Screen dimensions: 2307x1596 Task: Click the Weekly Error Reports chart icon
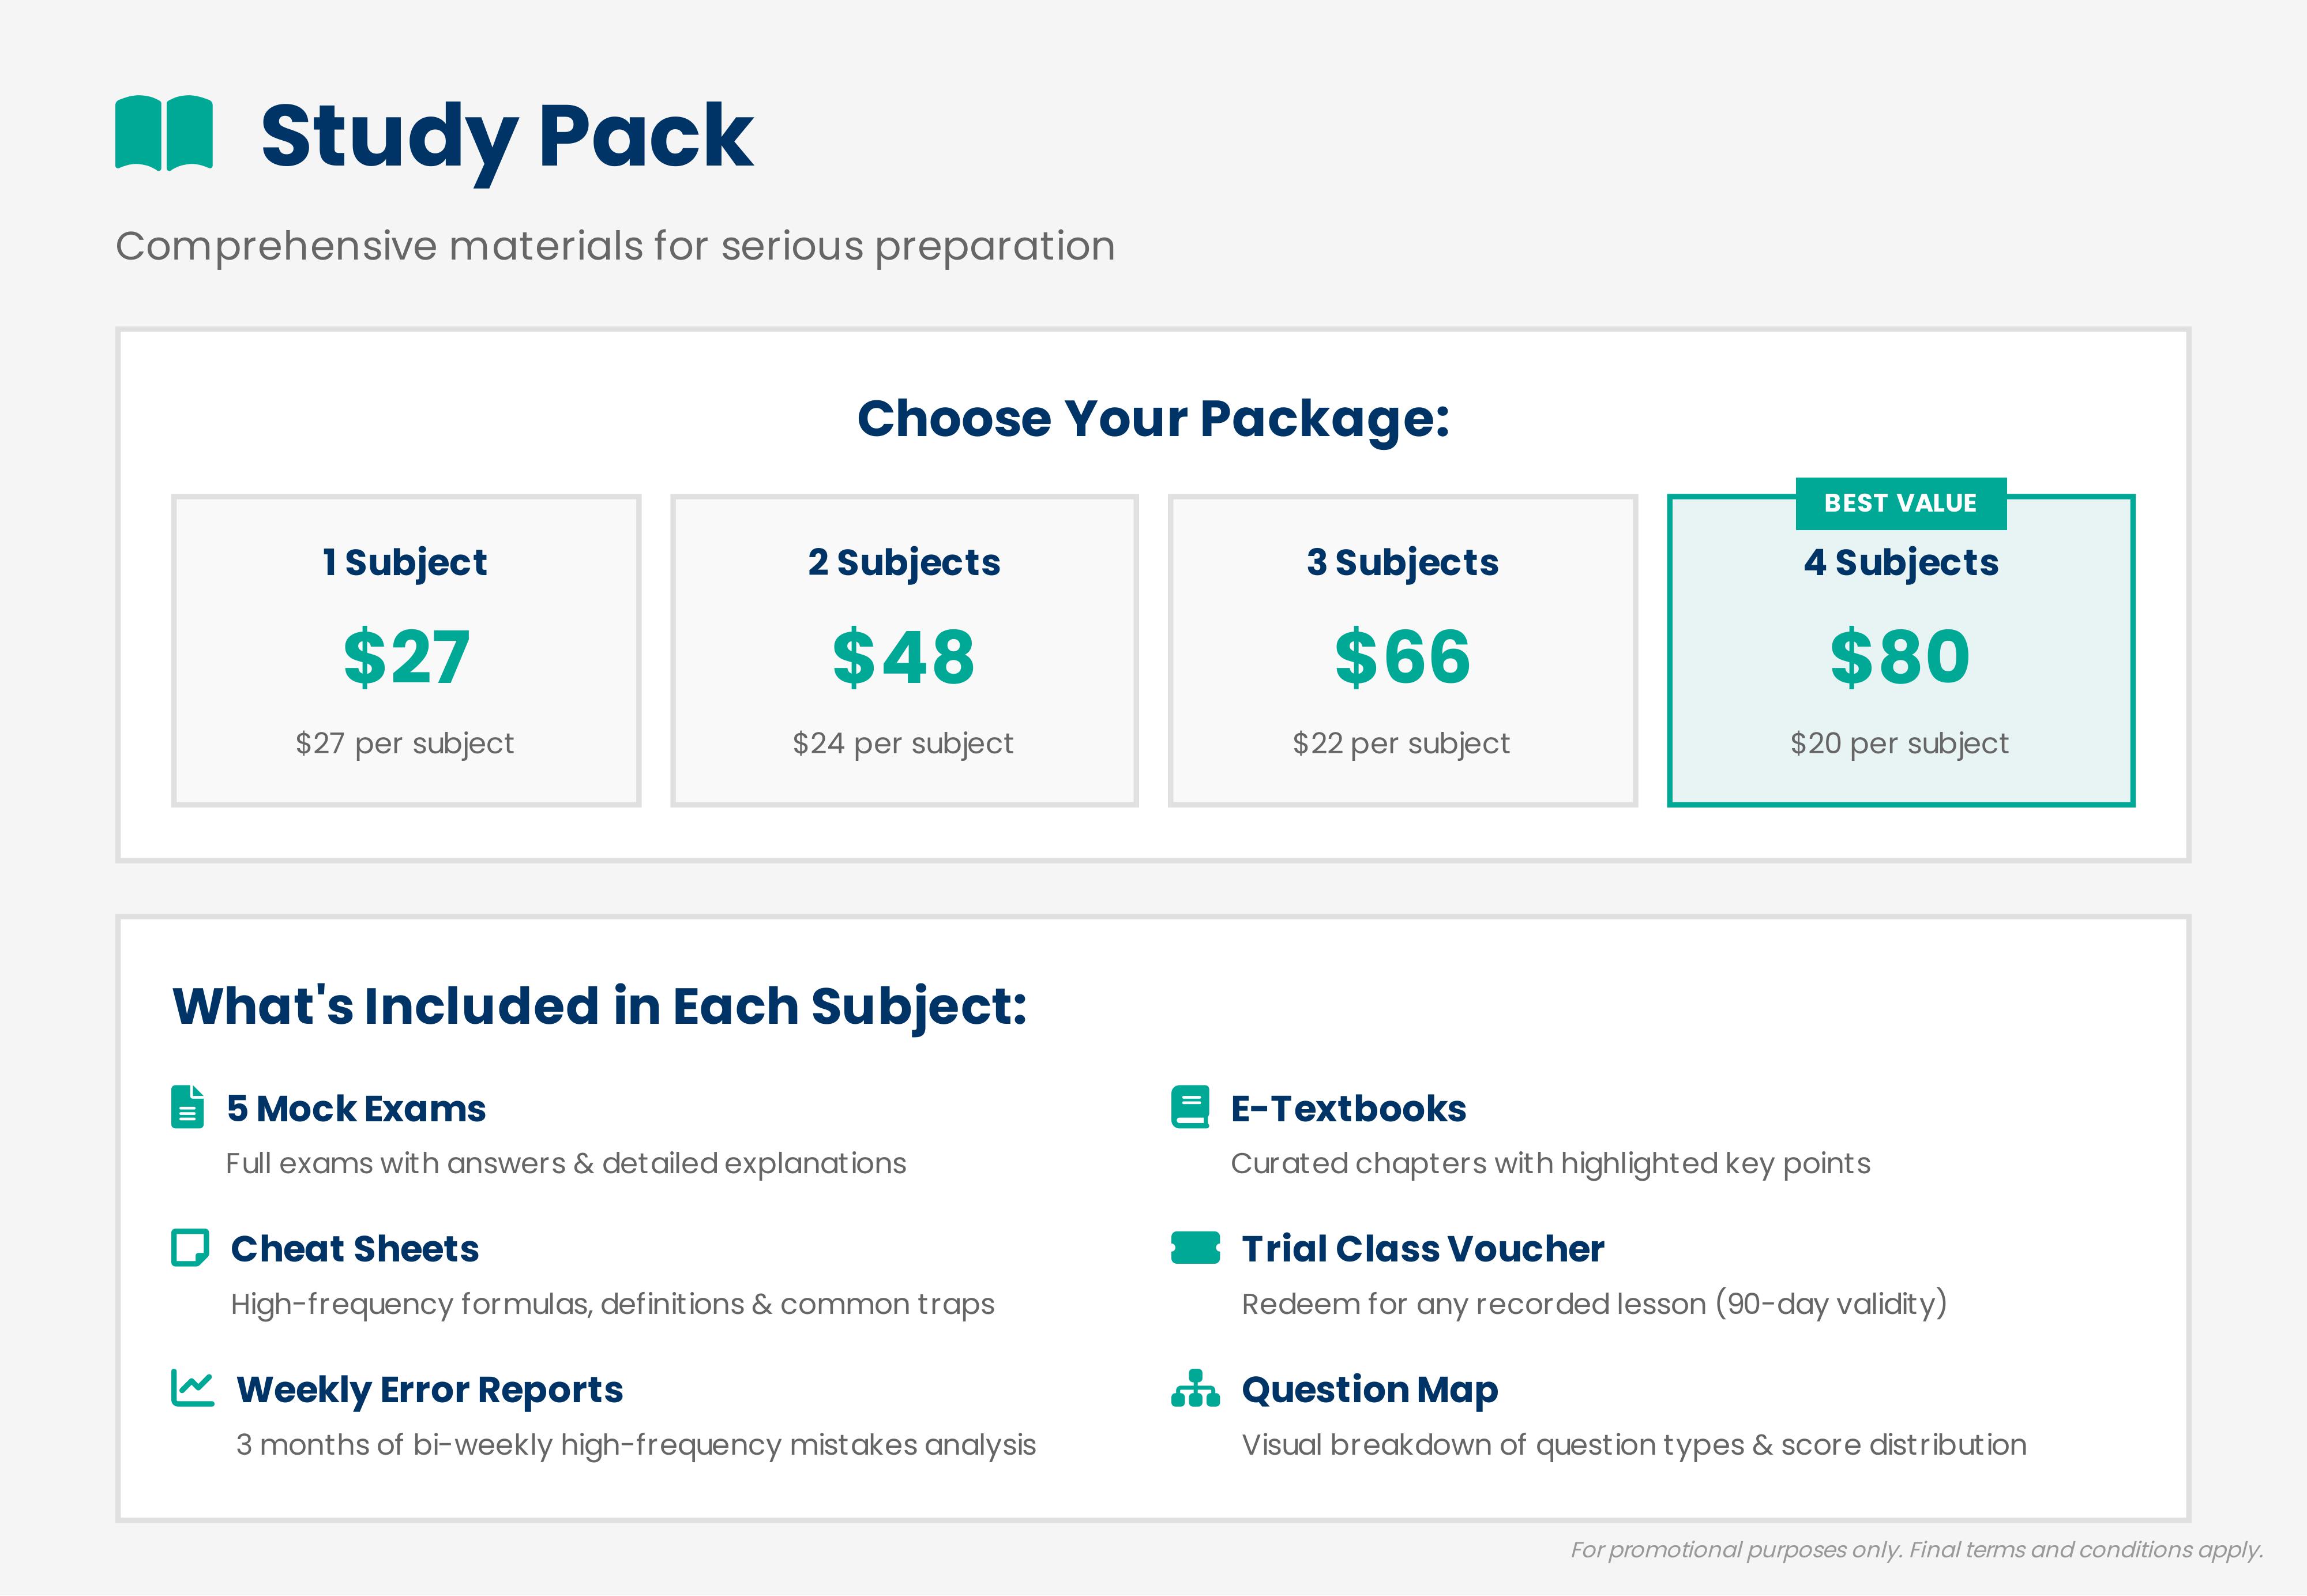[192, 1388]
